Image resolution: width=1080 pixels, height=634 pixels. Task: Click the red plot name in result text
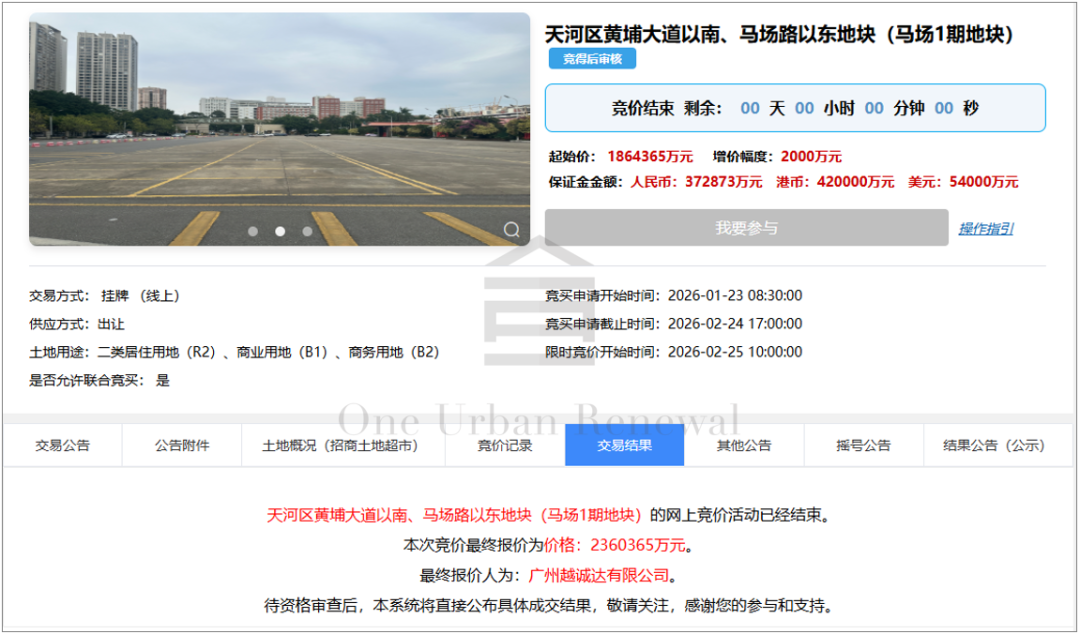tap(454, 516)
